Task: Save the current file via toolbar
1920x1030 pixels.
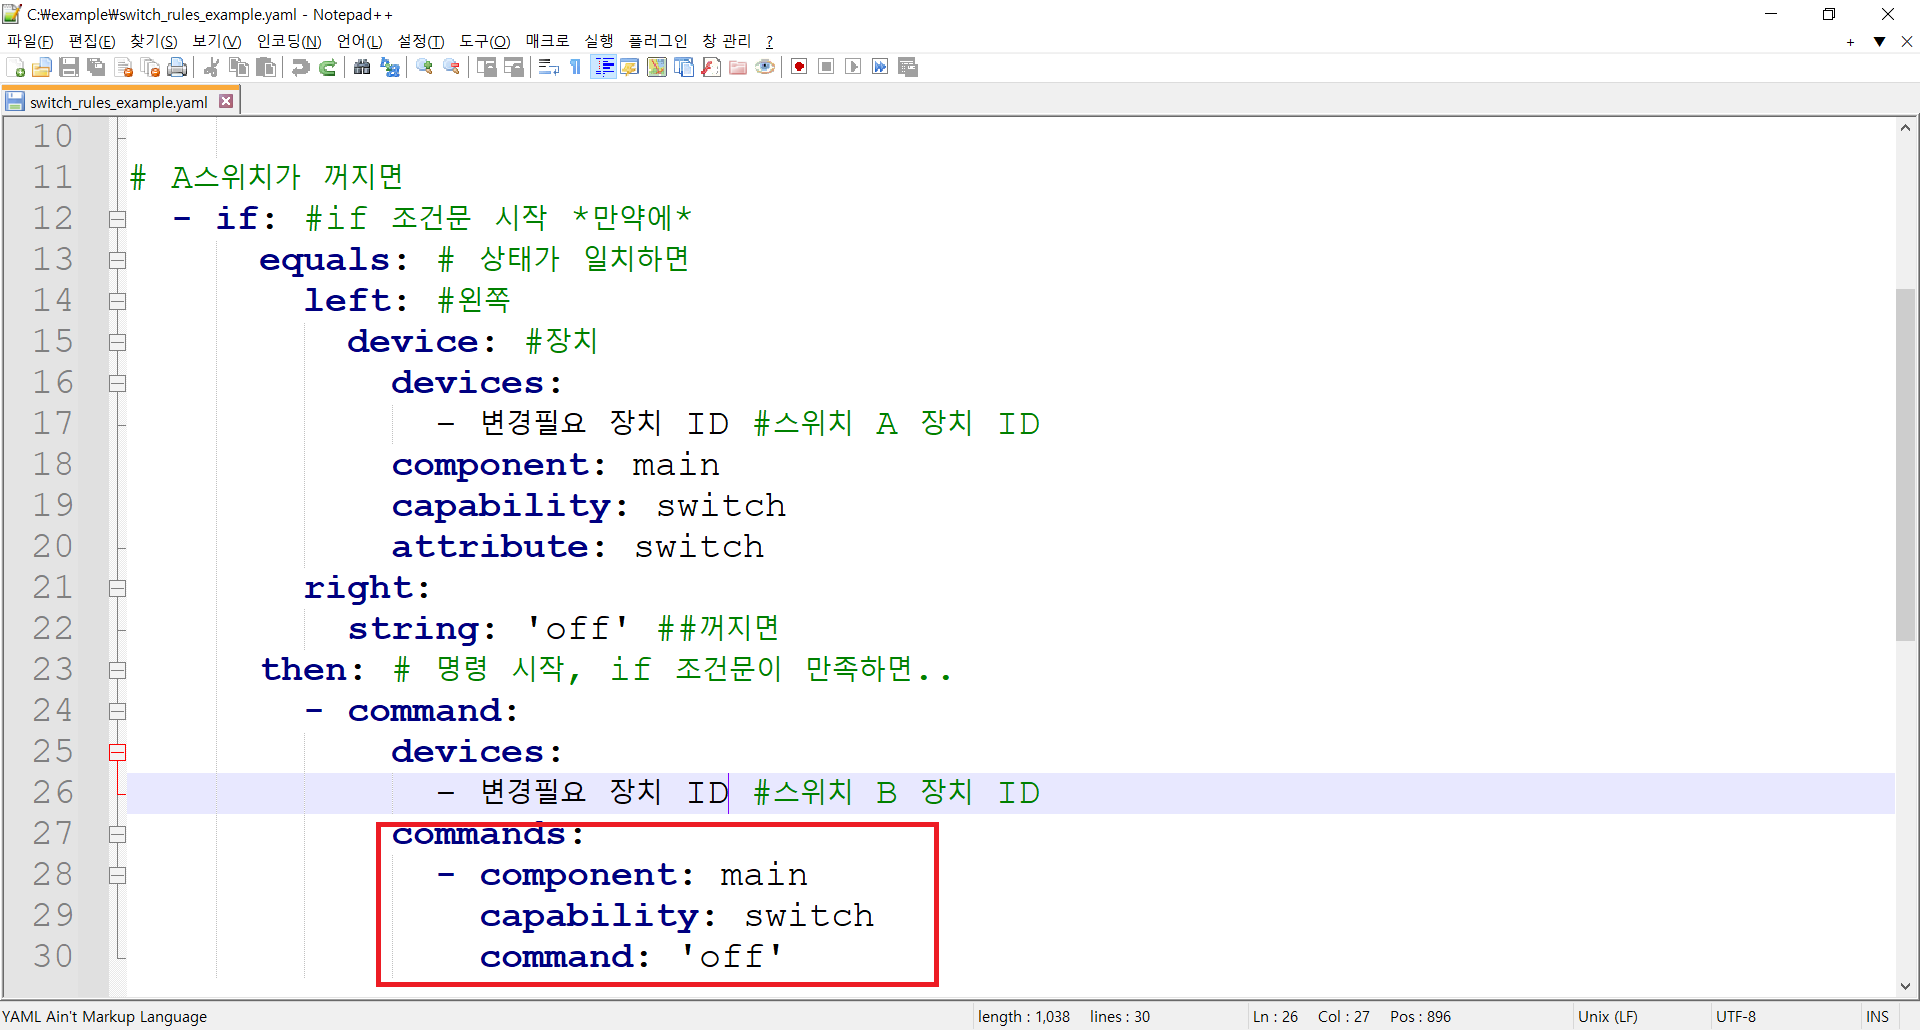Action: [69, 67]
